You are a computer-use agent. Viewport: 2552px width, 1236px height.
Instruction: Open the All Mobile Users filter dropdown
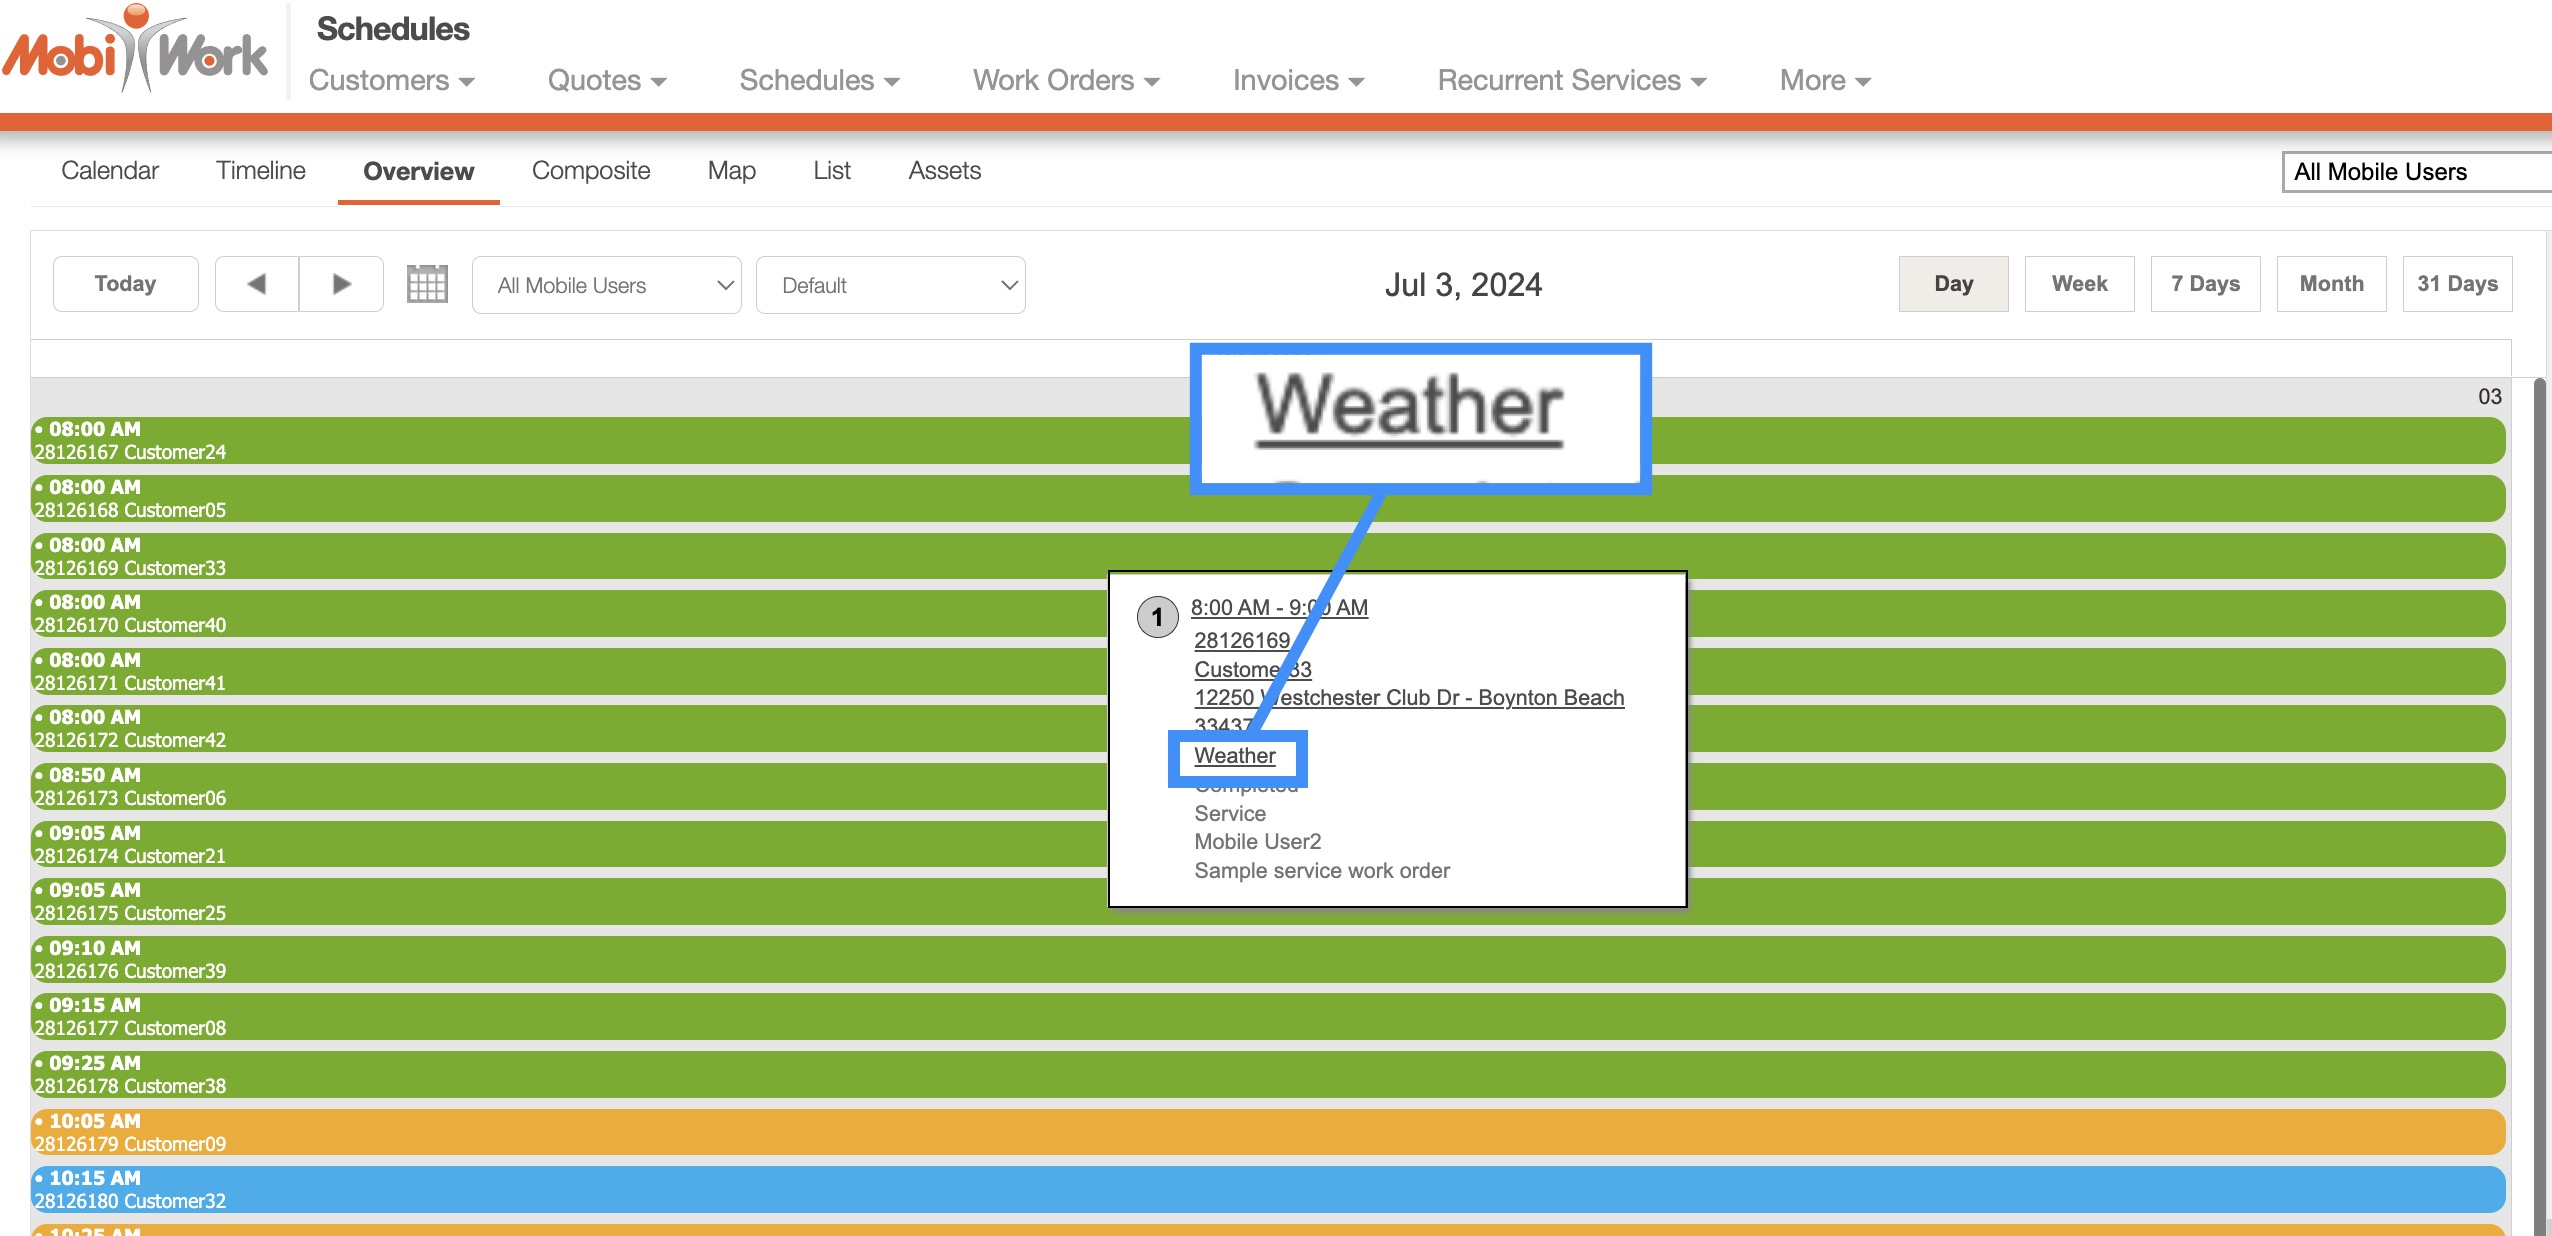click(606, 285)
